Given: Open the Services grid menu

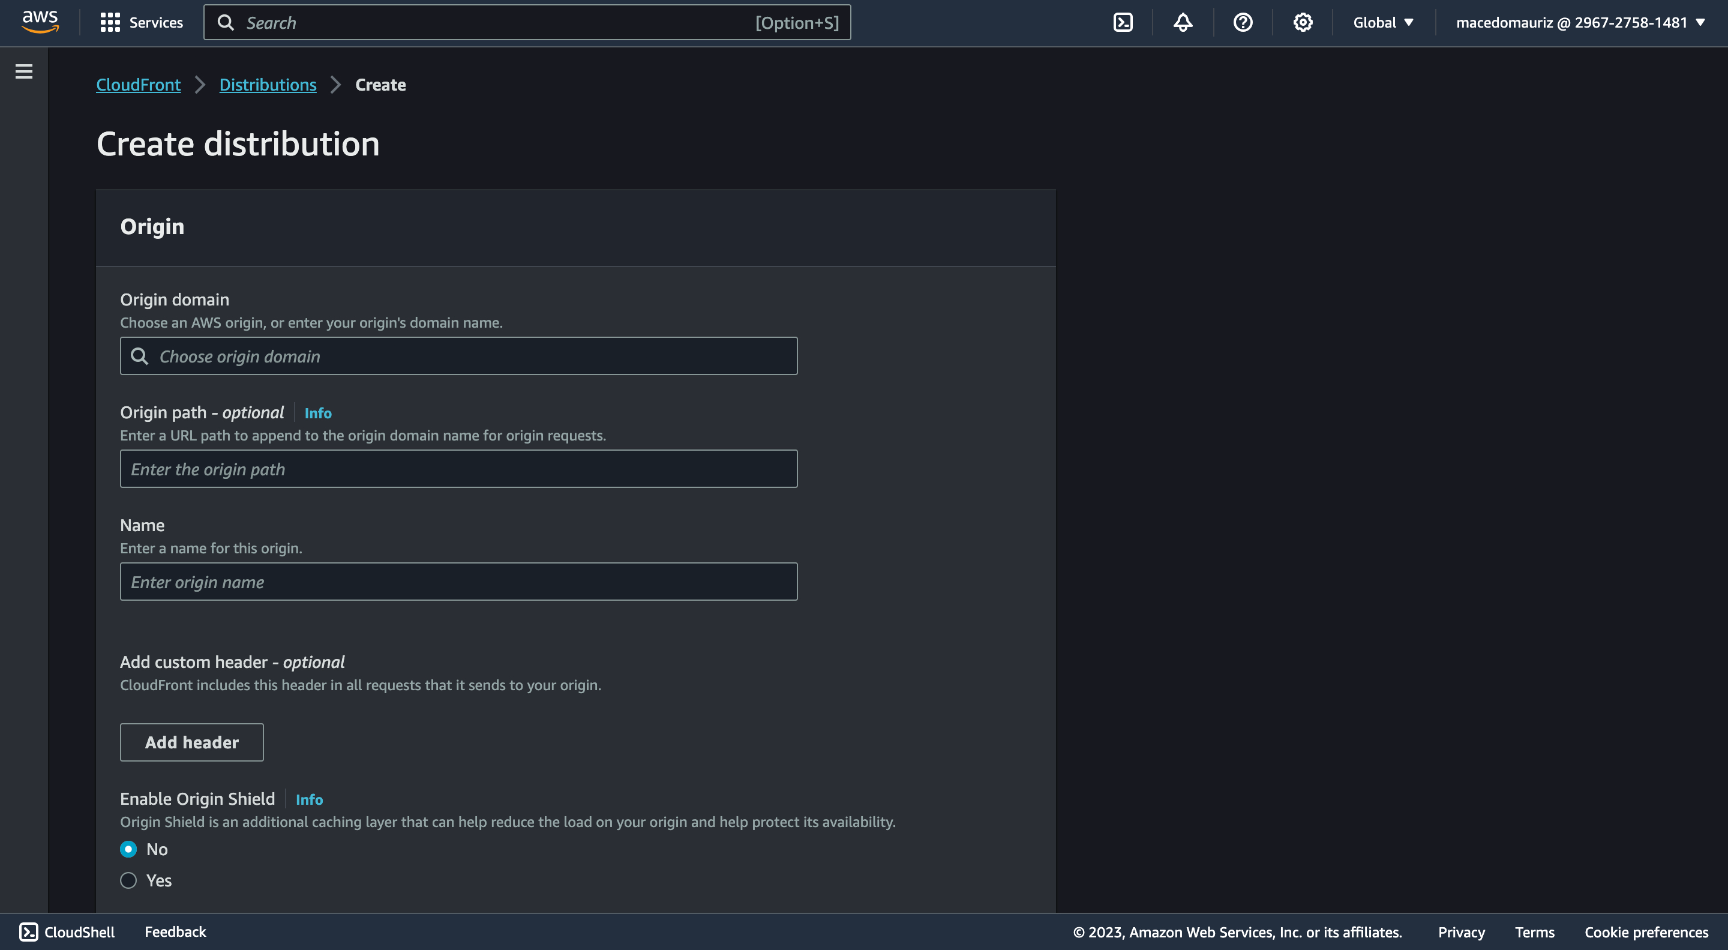Looking at the screenshot, I should (142, 22).
